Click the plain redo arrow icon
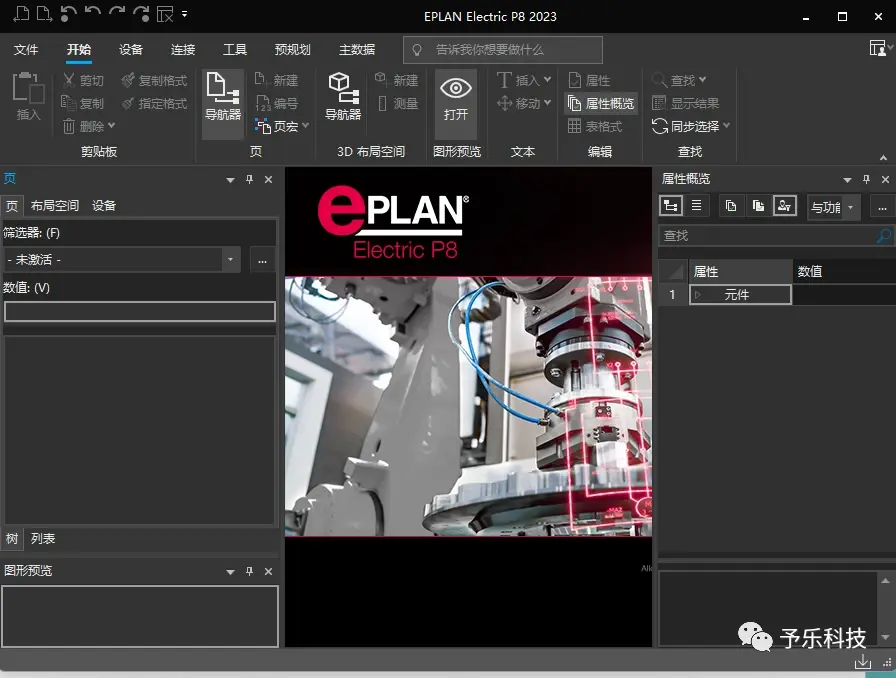 click(117, 14)
